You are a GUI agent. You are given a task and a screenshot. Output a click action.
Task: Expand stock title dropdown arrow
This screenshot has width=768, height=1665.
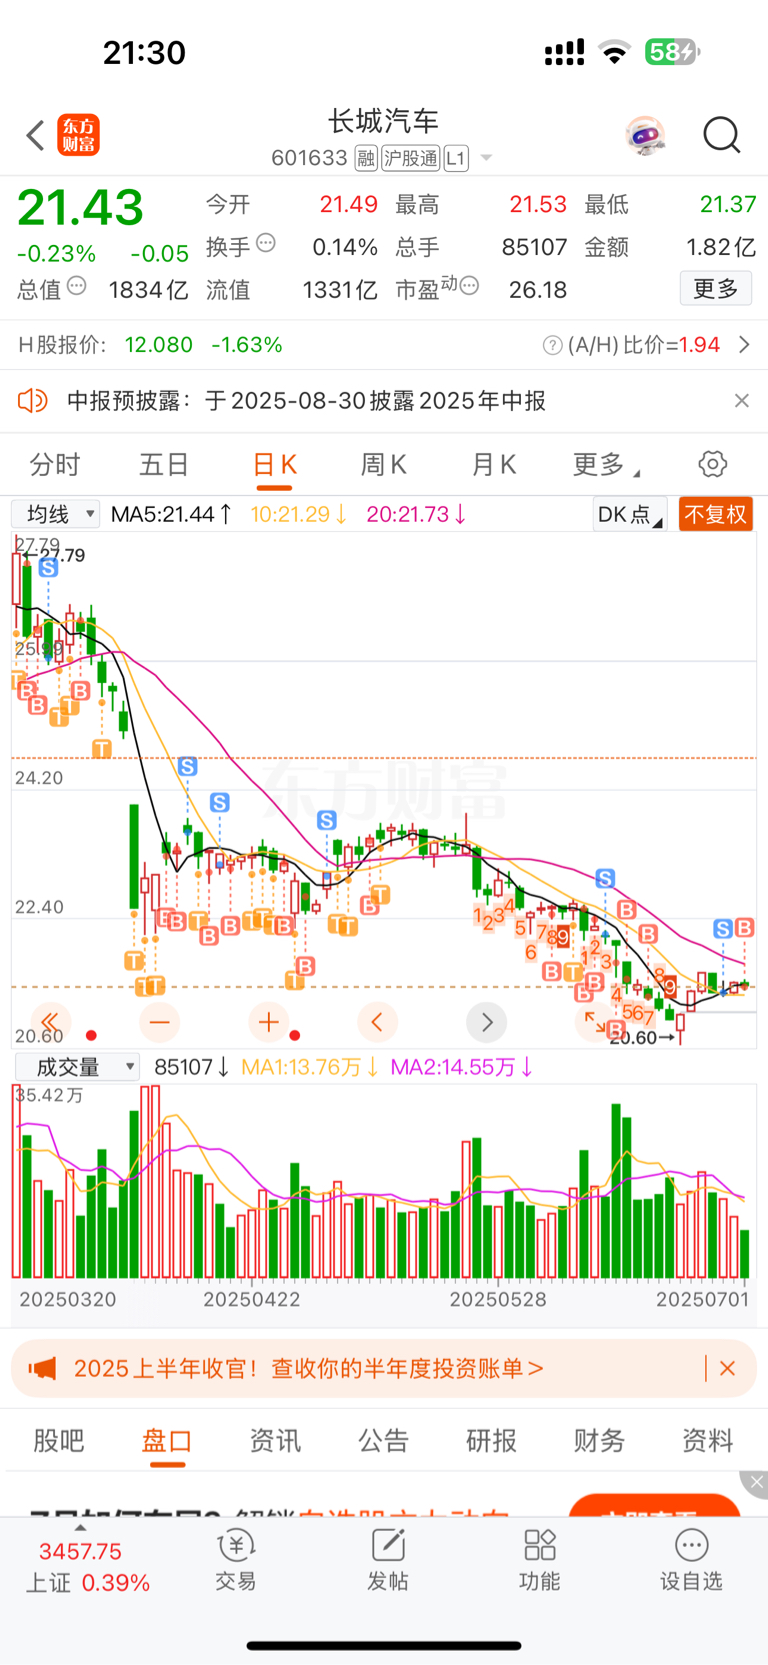pyautogui.click(x=486, y=158)
